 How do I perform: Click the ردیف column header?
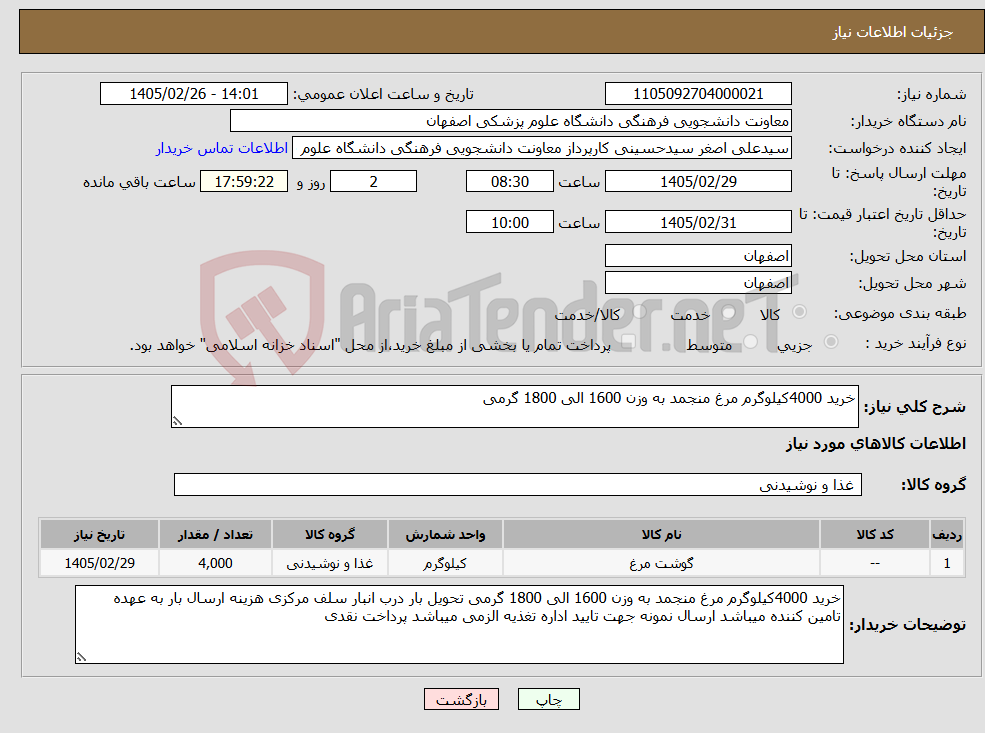947,535
